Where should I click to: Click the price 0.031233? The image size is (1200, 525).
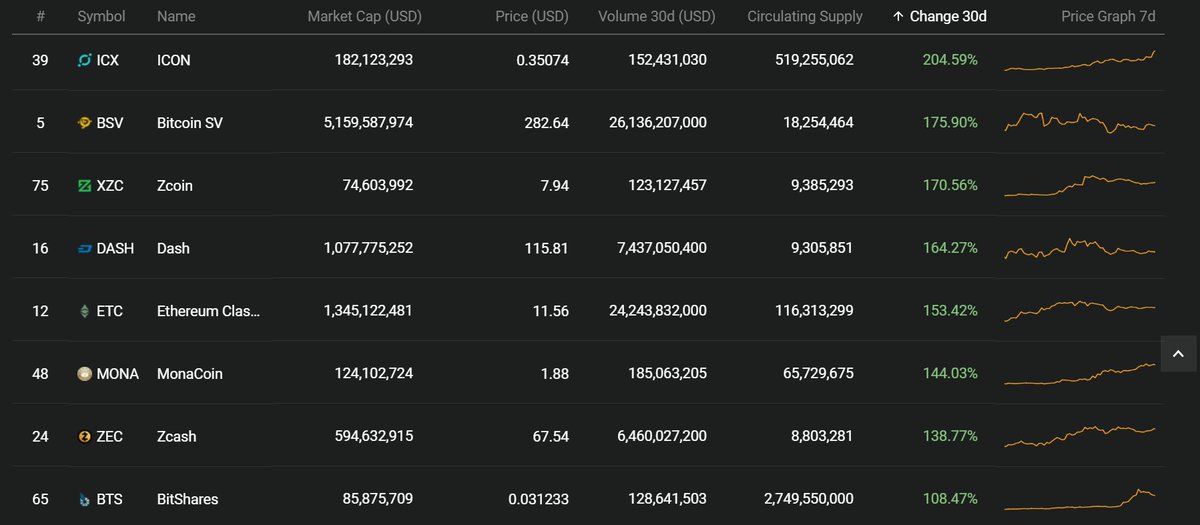tap(538, 499)
